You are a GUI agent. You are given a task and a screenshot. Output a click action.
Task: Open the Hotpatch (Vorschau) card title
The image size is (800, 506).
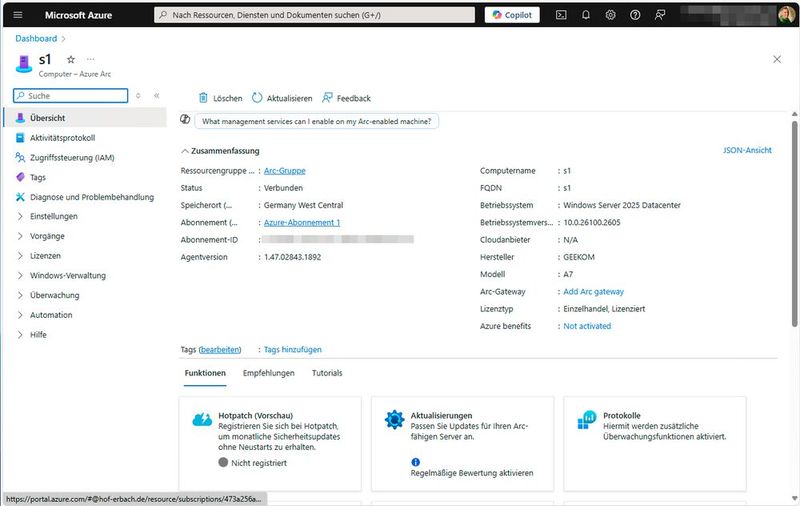click(x=256, y=415)
